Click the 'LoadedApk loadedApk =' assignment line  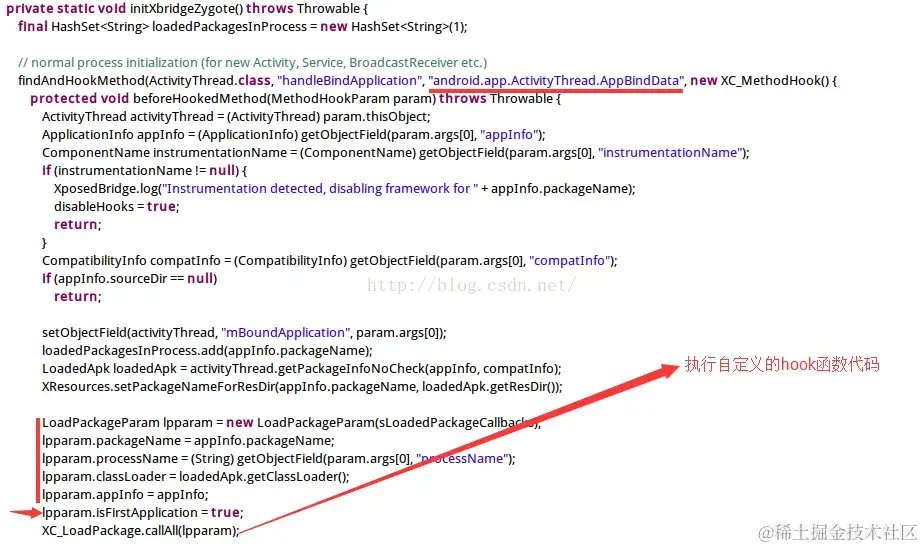[x=302, y=369]
